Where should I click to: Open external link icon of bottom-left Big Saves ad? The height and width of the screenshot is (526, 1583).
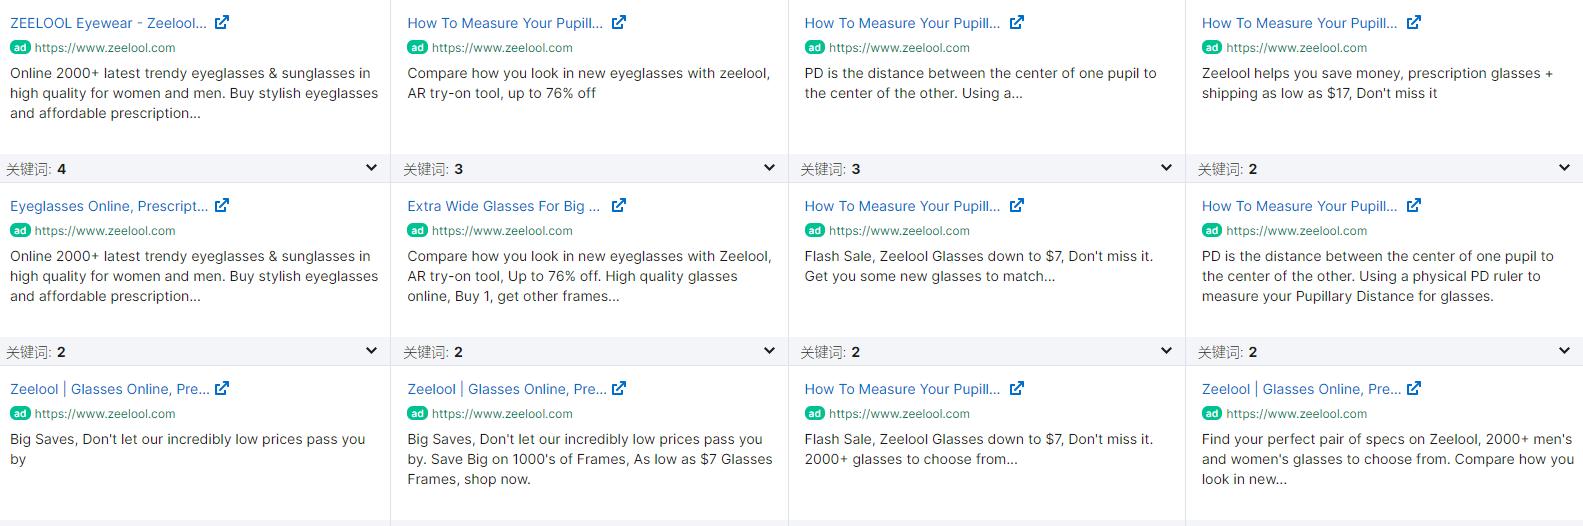tap(222, 388)
